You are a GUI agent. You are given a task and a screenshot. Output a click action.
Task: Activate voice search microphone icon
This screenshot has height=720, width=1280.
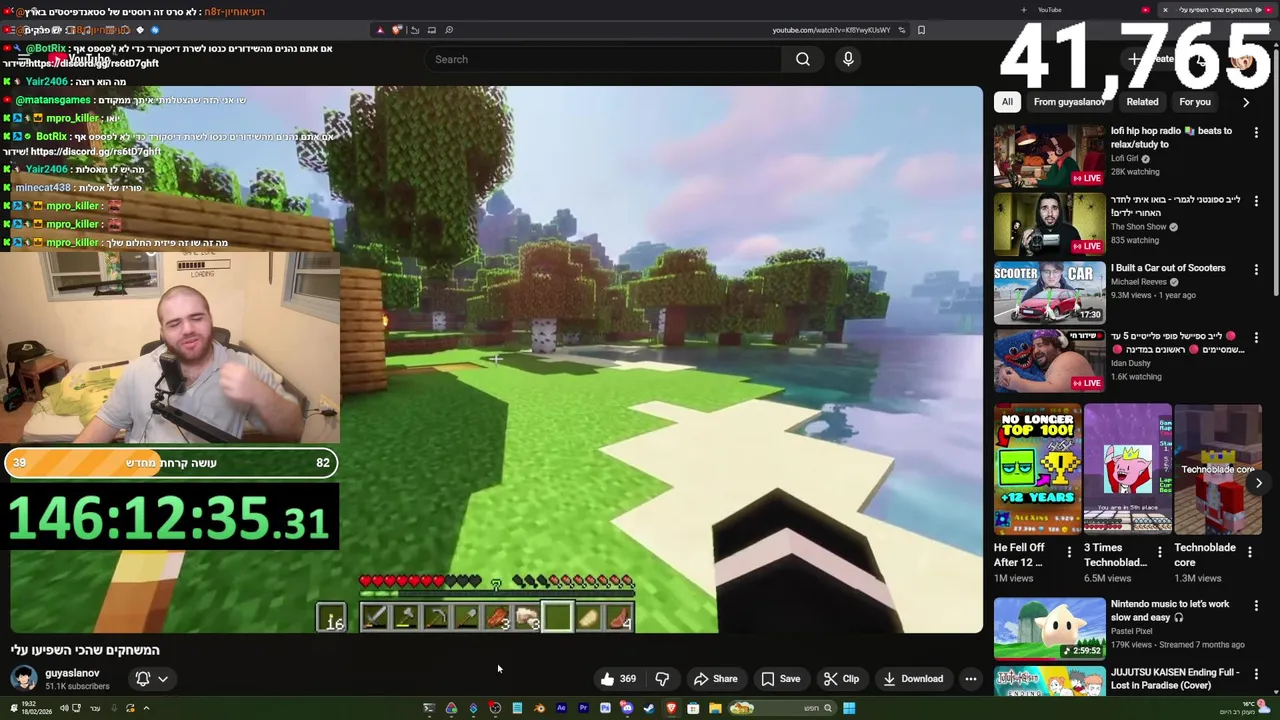tap(848, 59)
